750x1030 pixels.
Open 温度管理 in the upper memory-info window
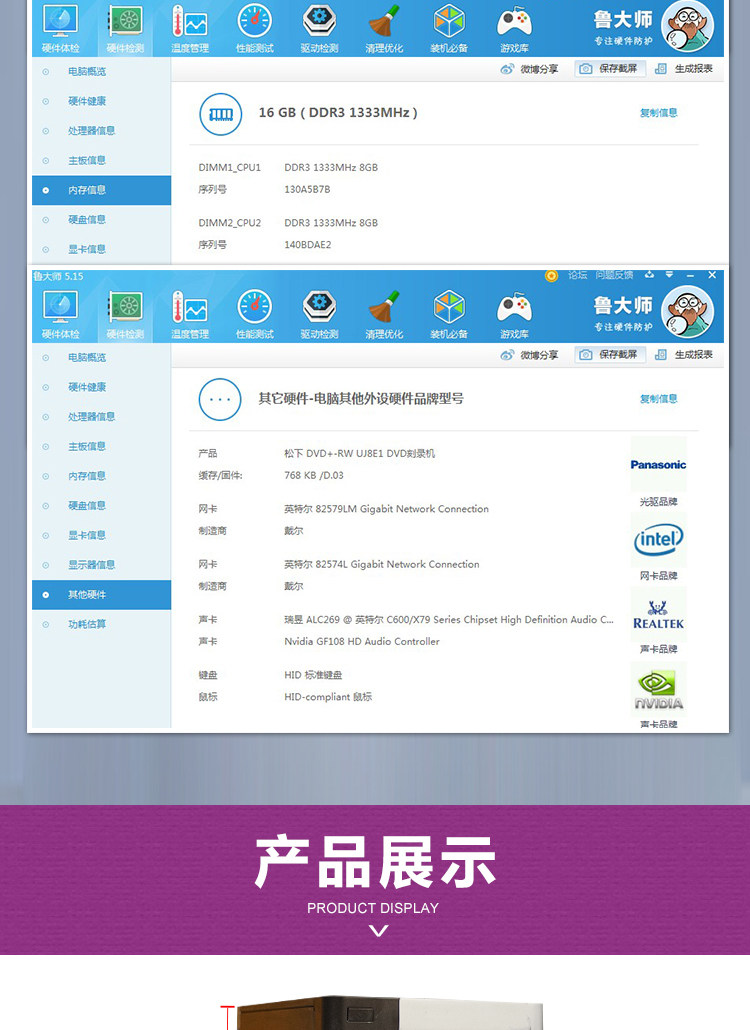pyautogui.click(x=190, y=28)
